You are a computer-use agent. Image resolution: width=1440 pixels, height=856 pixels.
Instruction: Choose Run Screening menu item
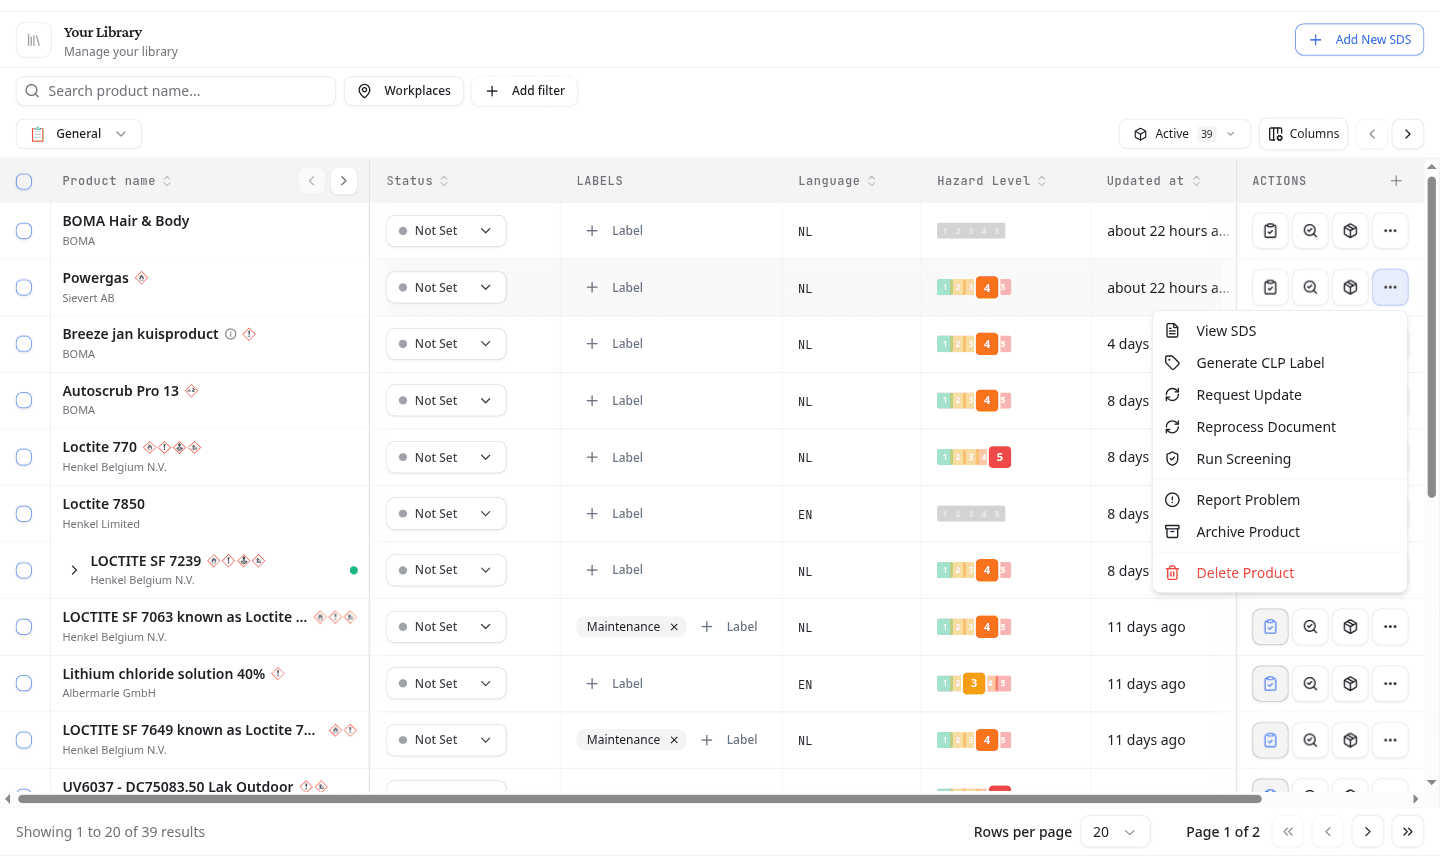(1280, 459)
